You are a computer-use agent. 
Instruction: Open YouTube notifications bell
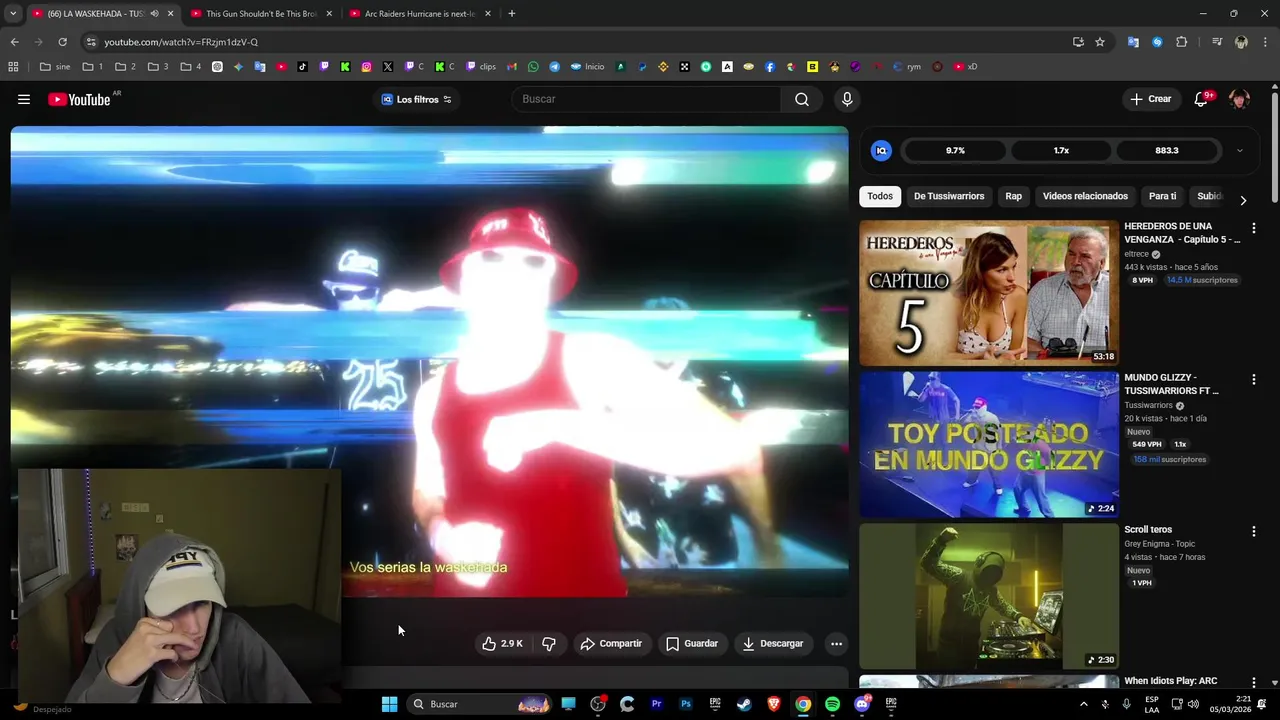click(x=1202, y=99)
